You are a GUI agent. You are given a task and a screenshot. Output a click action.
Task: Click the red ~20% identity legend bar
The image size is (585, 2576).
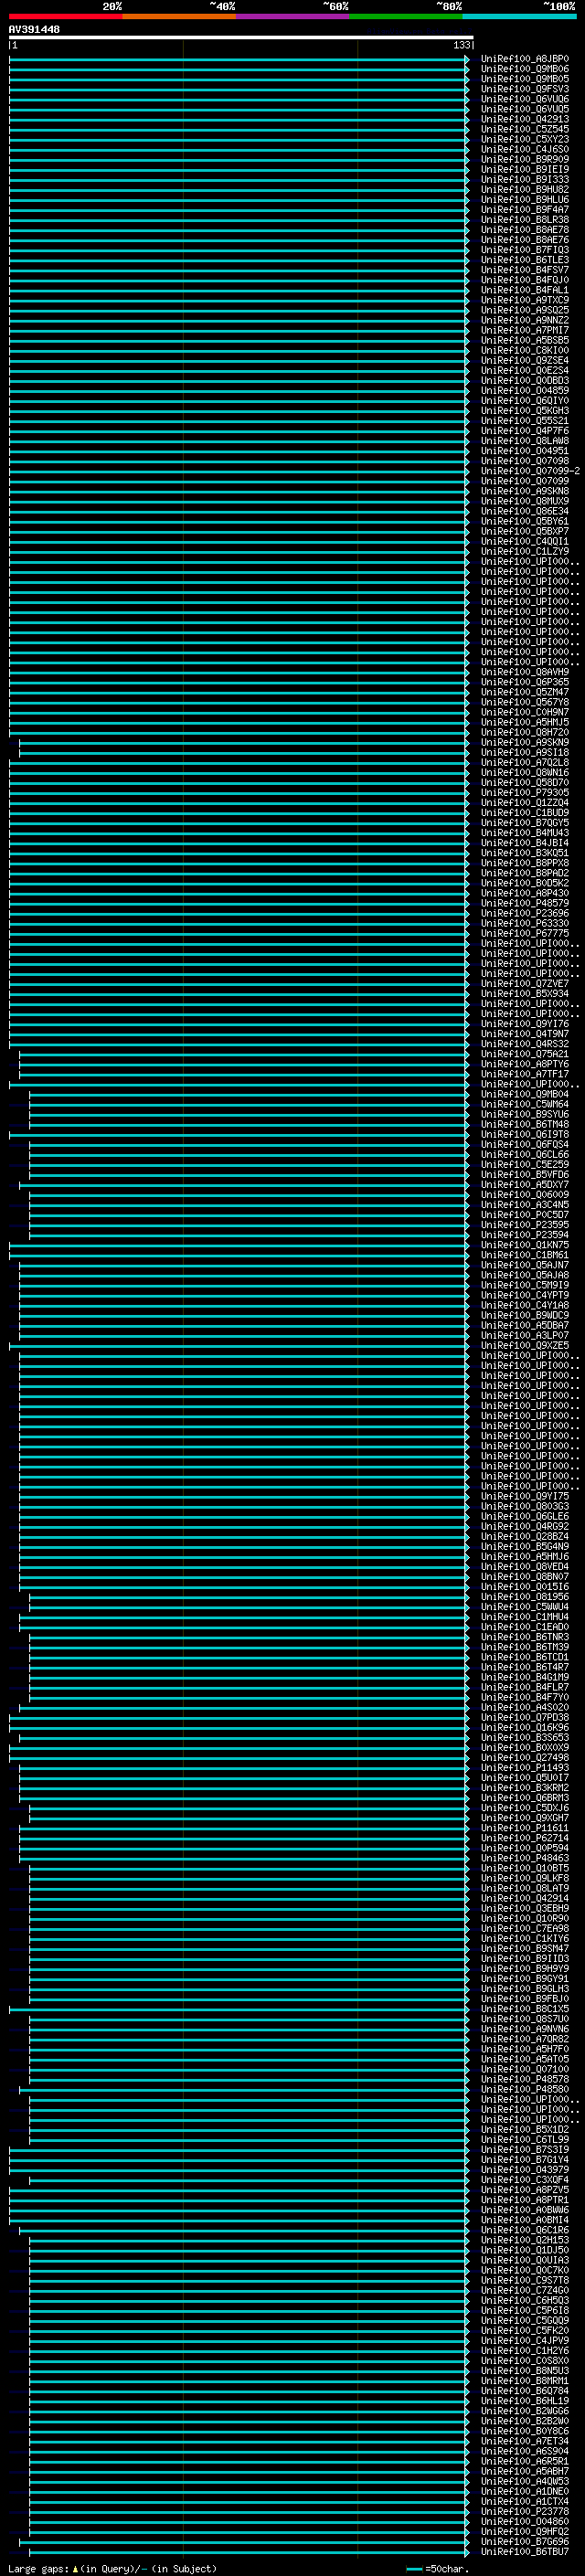click(x=66, y=16)
